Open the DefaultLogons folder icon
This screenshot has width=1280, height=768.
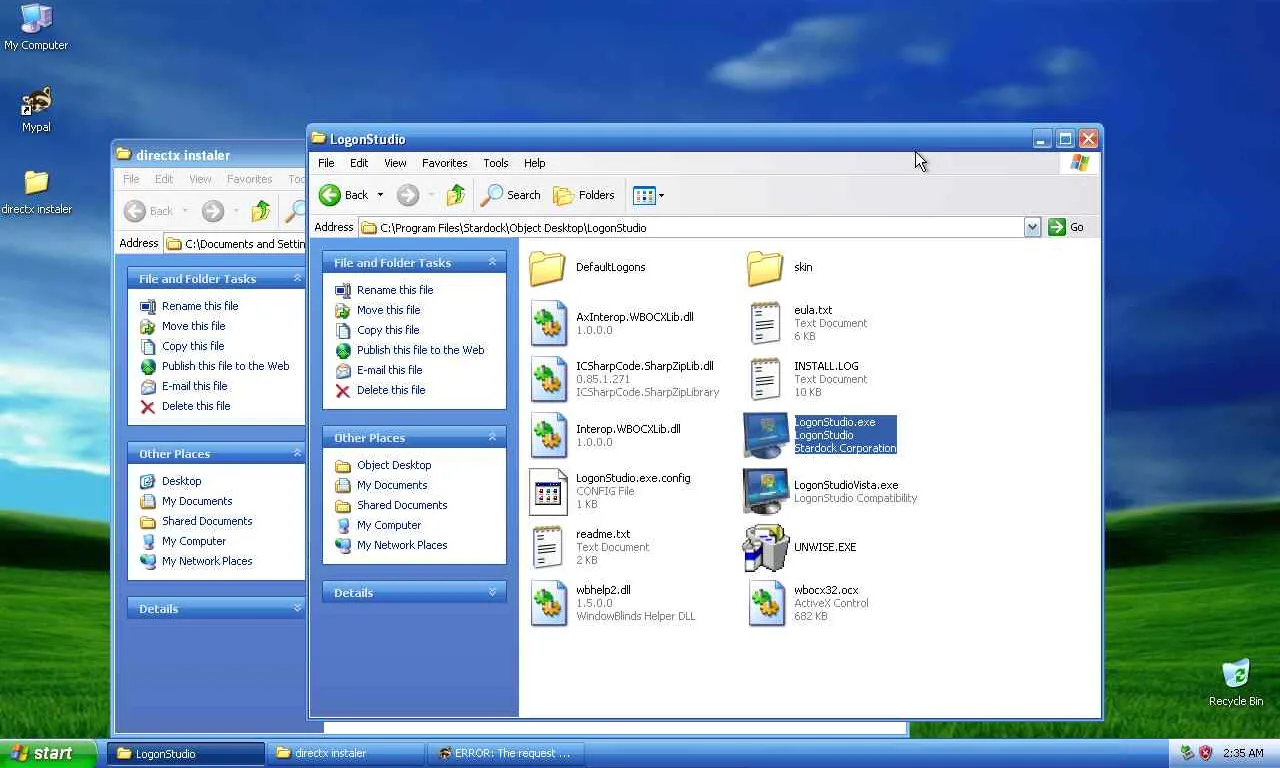(547, 267)
